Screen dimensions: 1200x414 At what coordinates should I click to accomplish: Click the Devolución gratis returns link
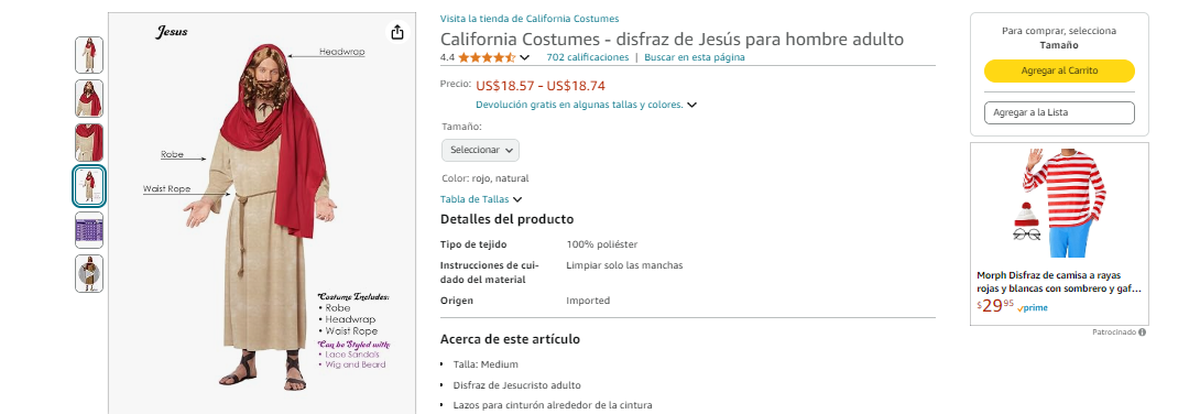[579, 104]
